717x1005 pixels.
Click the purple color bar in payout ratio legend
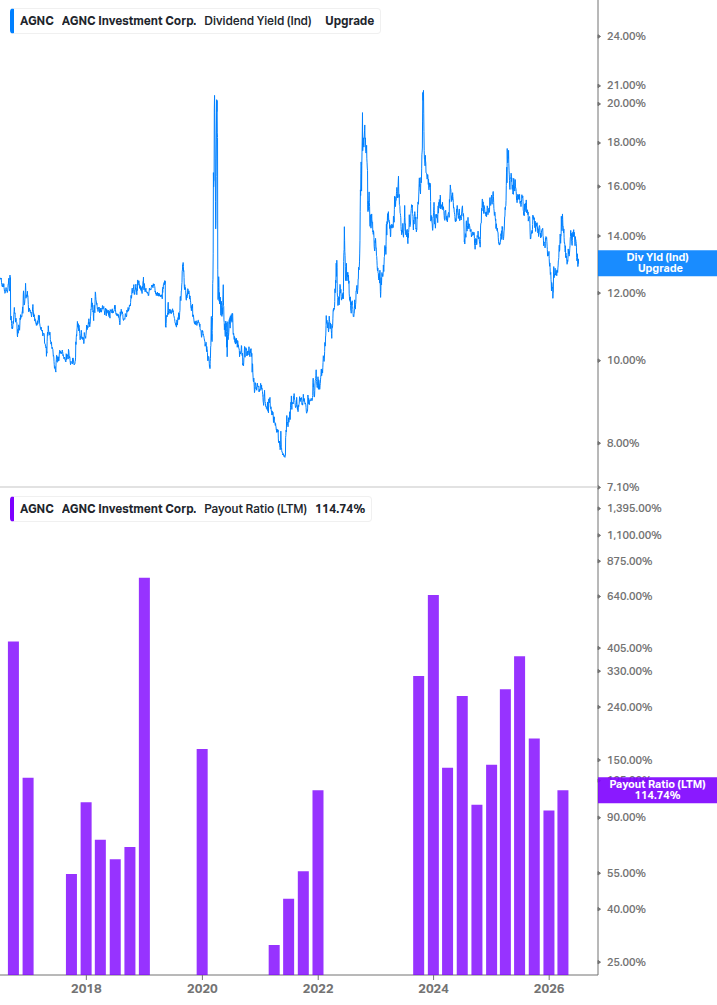[12, 509]
